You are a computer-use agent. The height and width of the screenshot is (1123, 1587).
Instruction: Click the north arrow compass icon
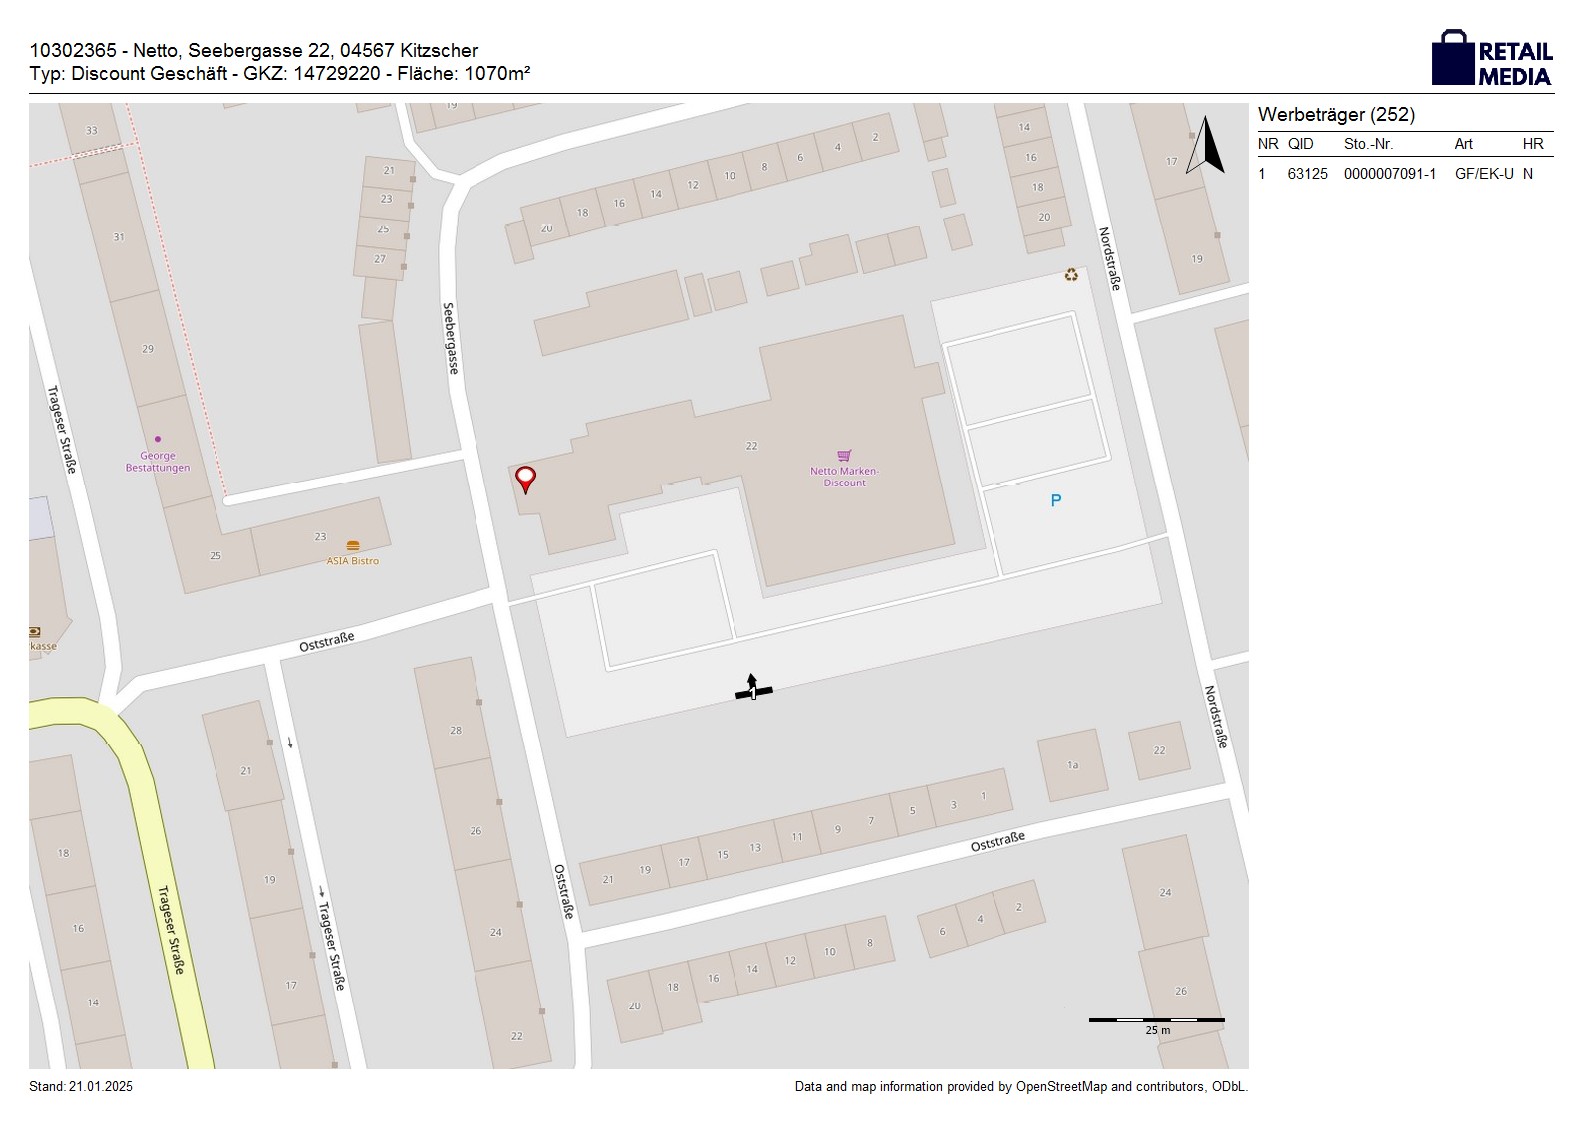coord(1206,146)
